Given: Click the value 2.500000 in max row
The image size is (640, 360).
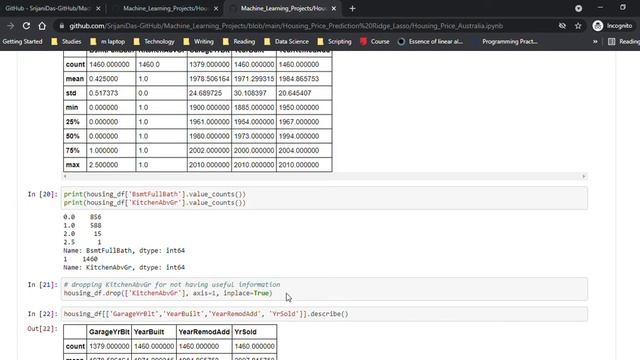Looking at the screenshot, I should (111, 165).
